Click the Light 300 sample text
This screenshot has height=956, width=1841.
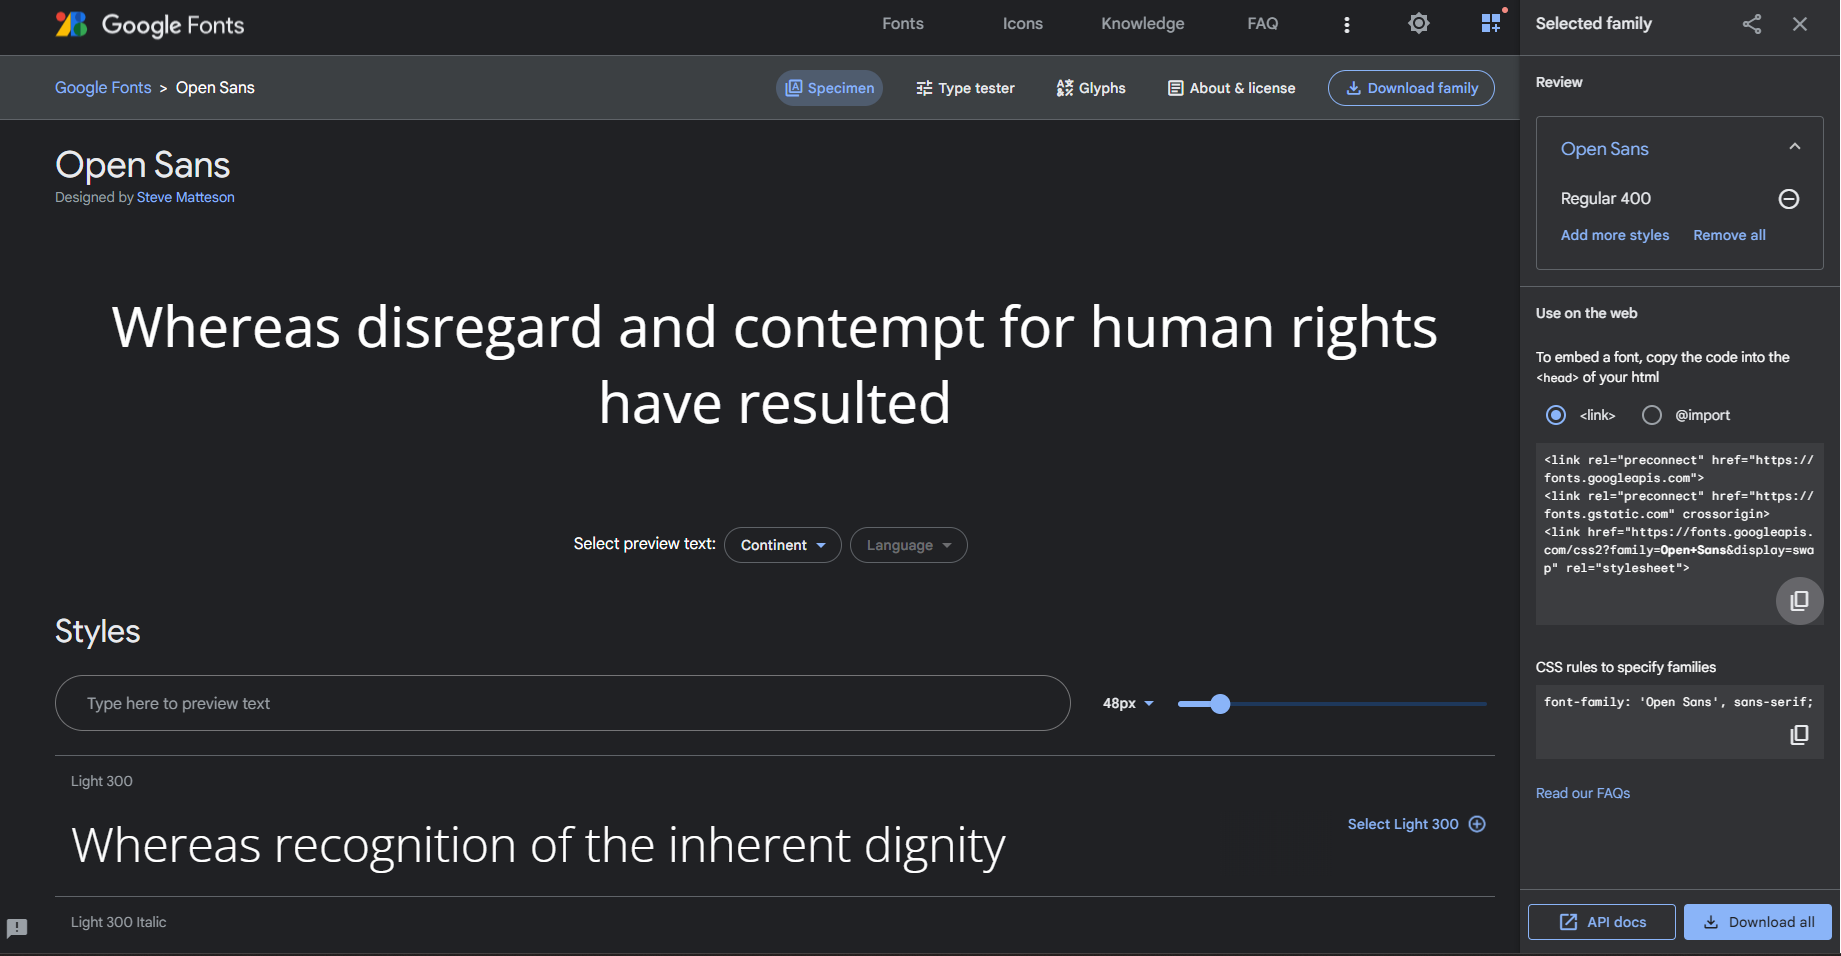pos(538,846)
